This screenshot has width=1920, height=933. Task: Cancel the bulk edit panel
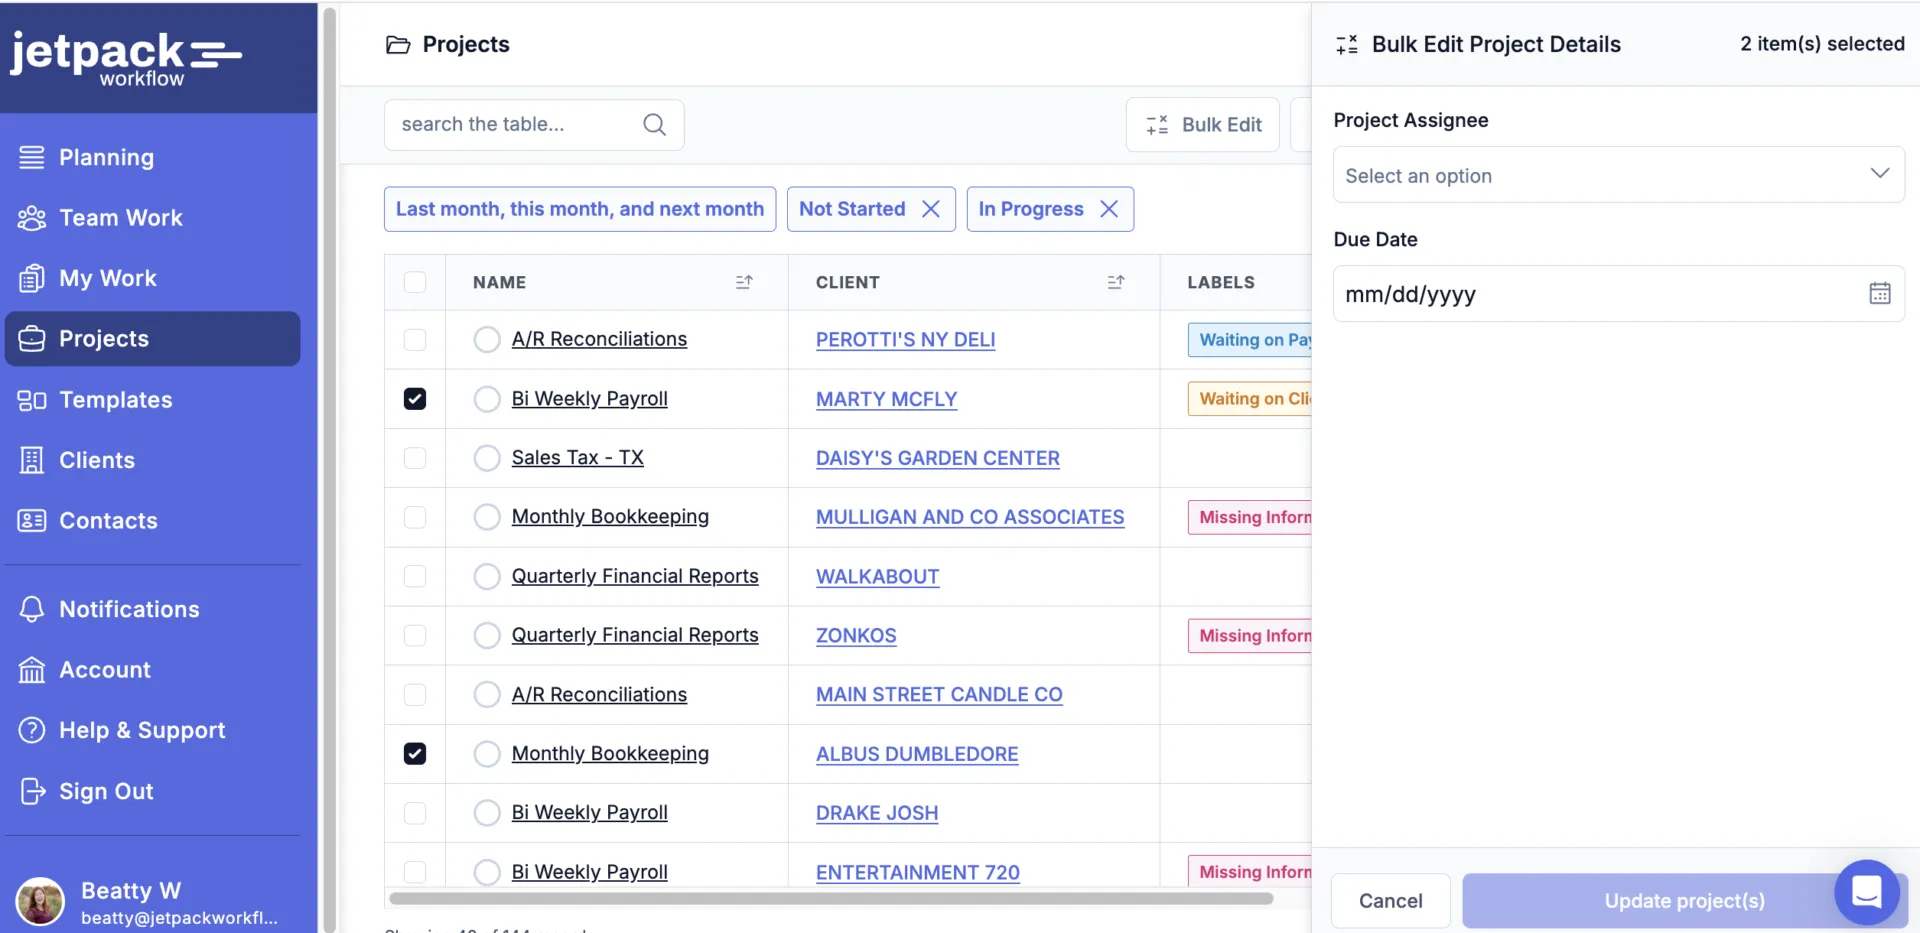tap(1390, 901)
